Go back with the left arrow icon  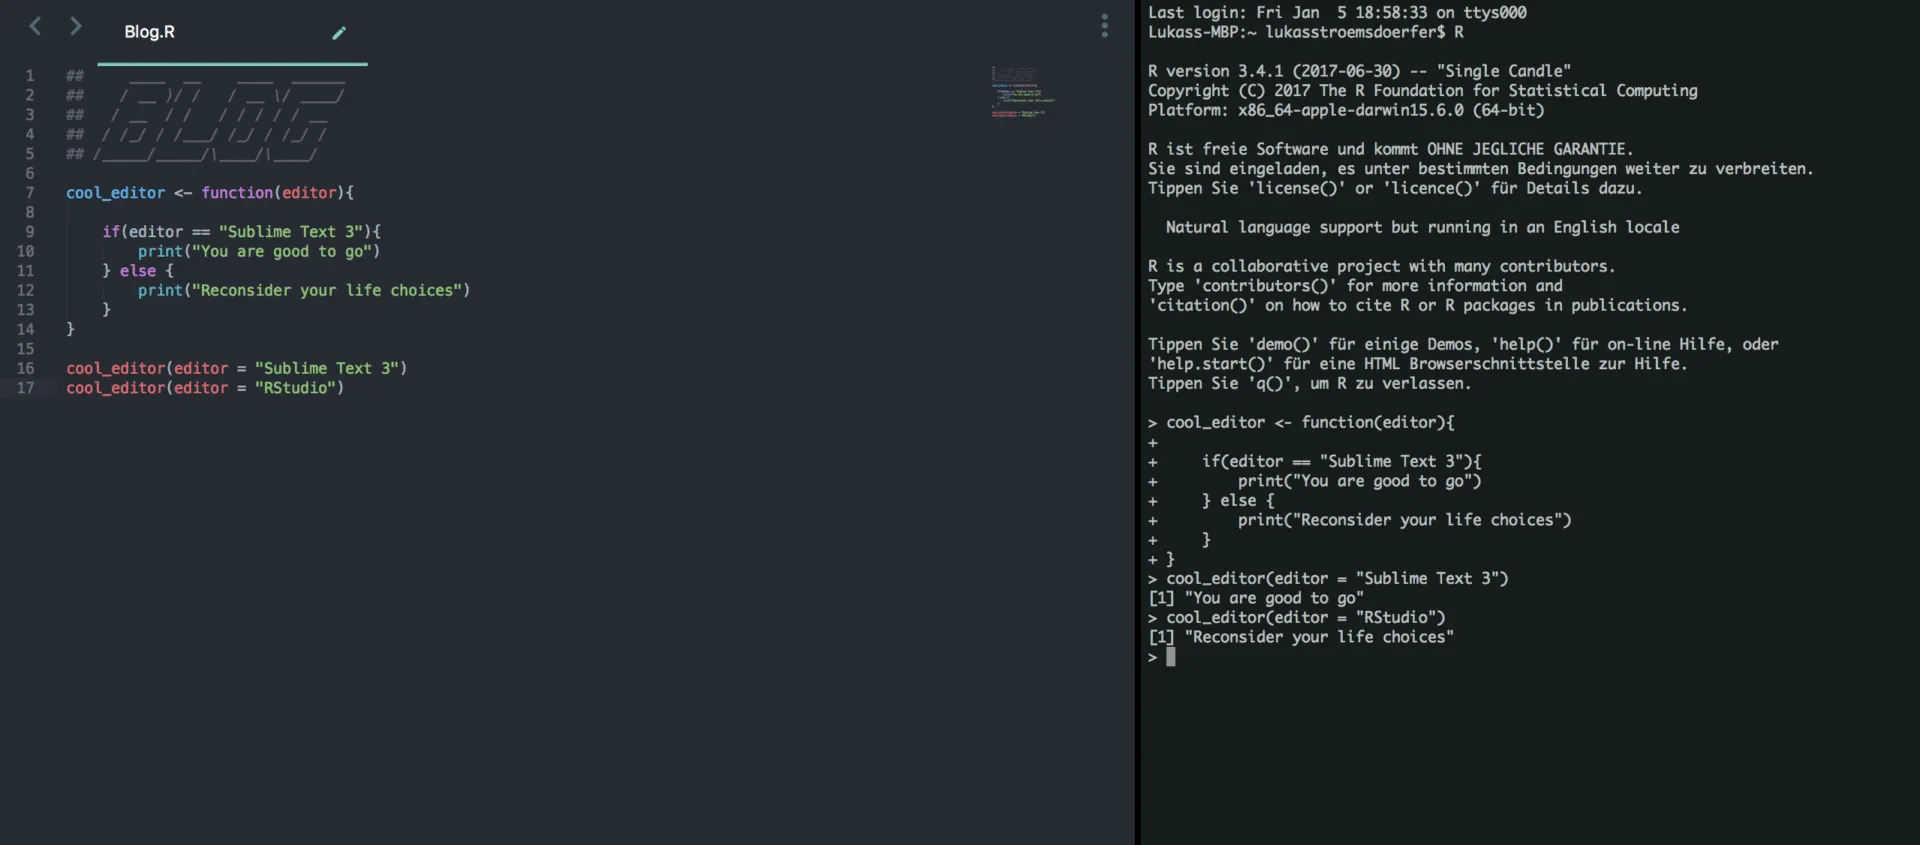(x=35, y=26)
